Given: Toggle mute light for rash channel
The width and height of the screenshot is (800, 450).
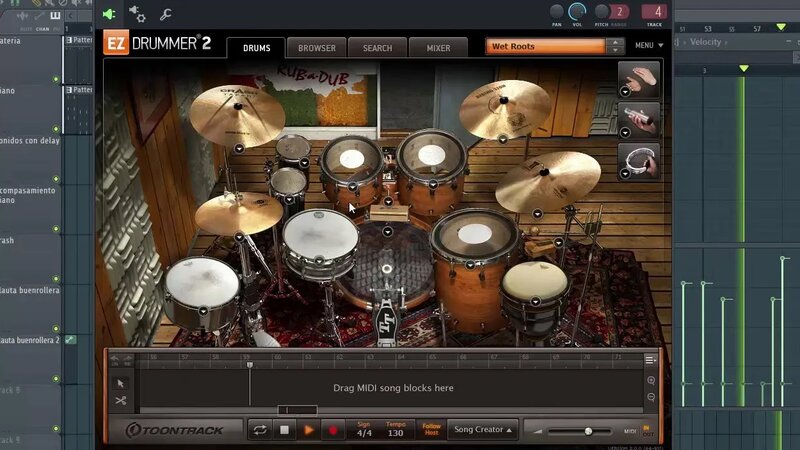Looking at the screenshot, I should coord(56,279).
